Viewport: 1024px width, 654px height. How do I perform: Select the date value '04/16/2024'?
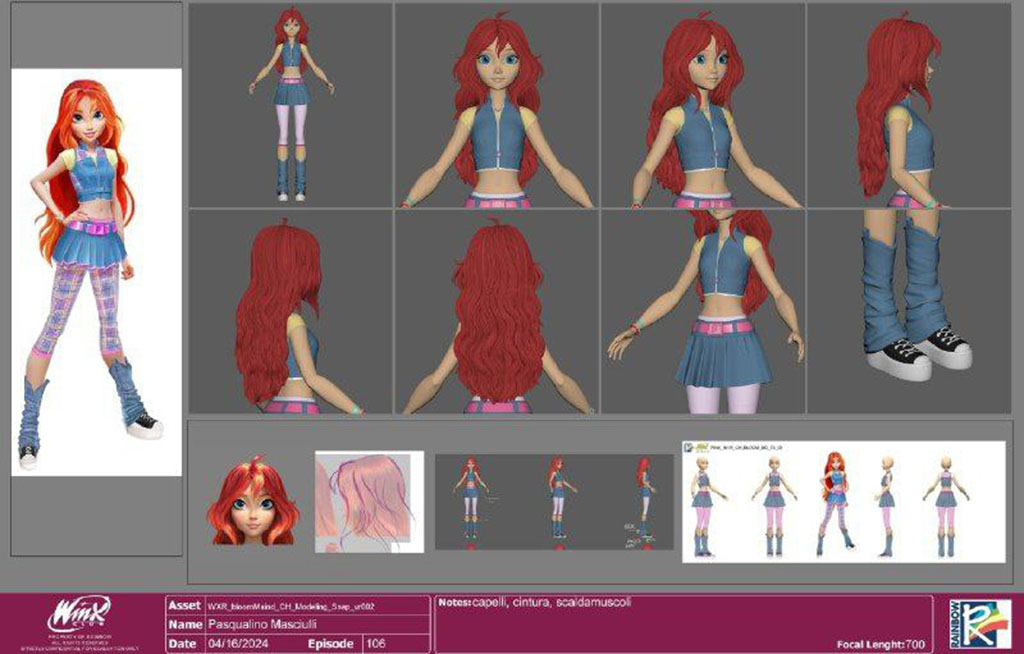238,644
